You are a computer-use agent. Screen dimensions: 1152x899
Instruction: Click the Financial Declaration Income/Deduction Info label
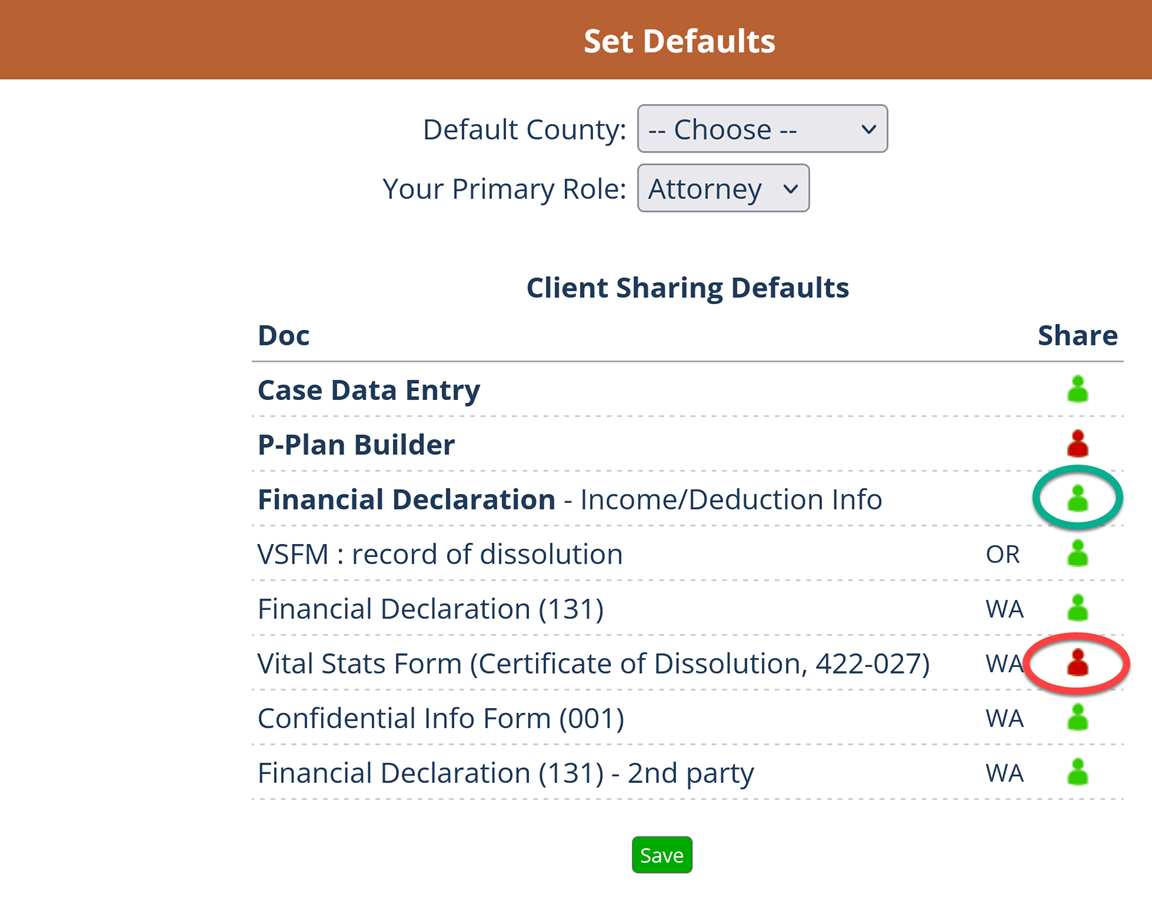pos(569,499)
